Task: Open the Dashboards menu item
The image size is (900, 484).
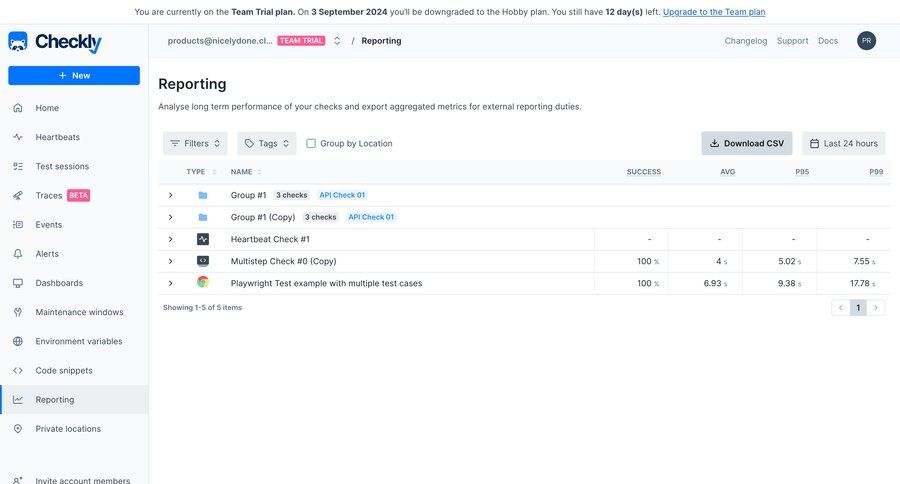Action: pos(59,283)
